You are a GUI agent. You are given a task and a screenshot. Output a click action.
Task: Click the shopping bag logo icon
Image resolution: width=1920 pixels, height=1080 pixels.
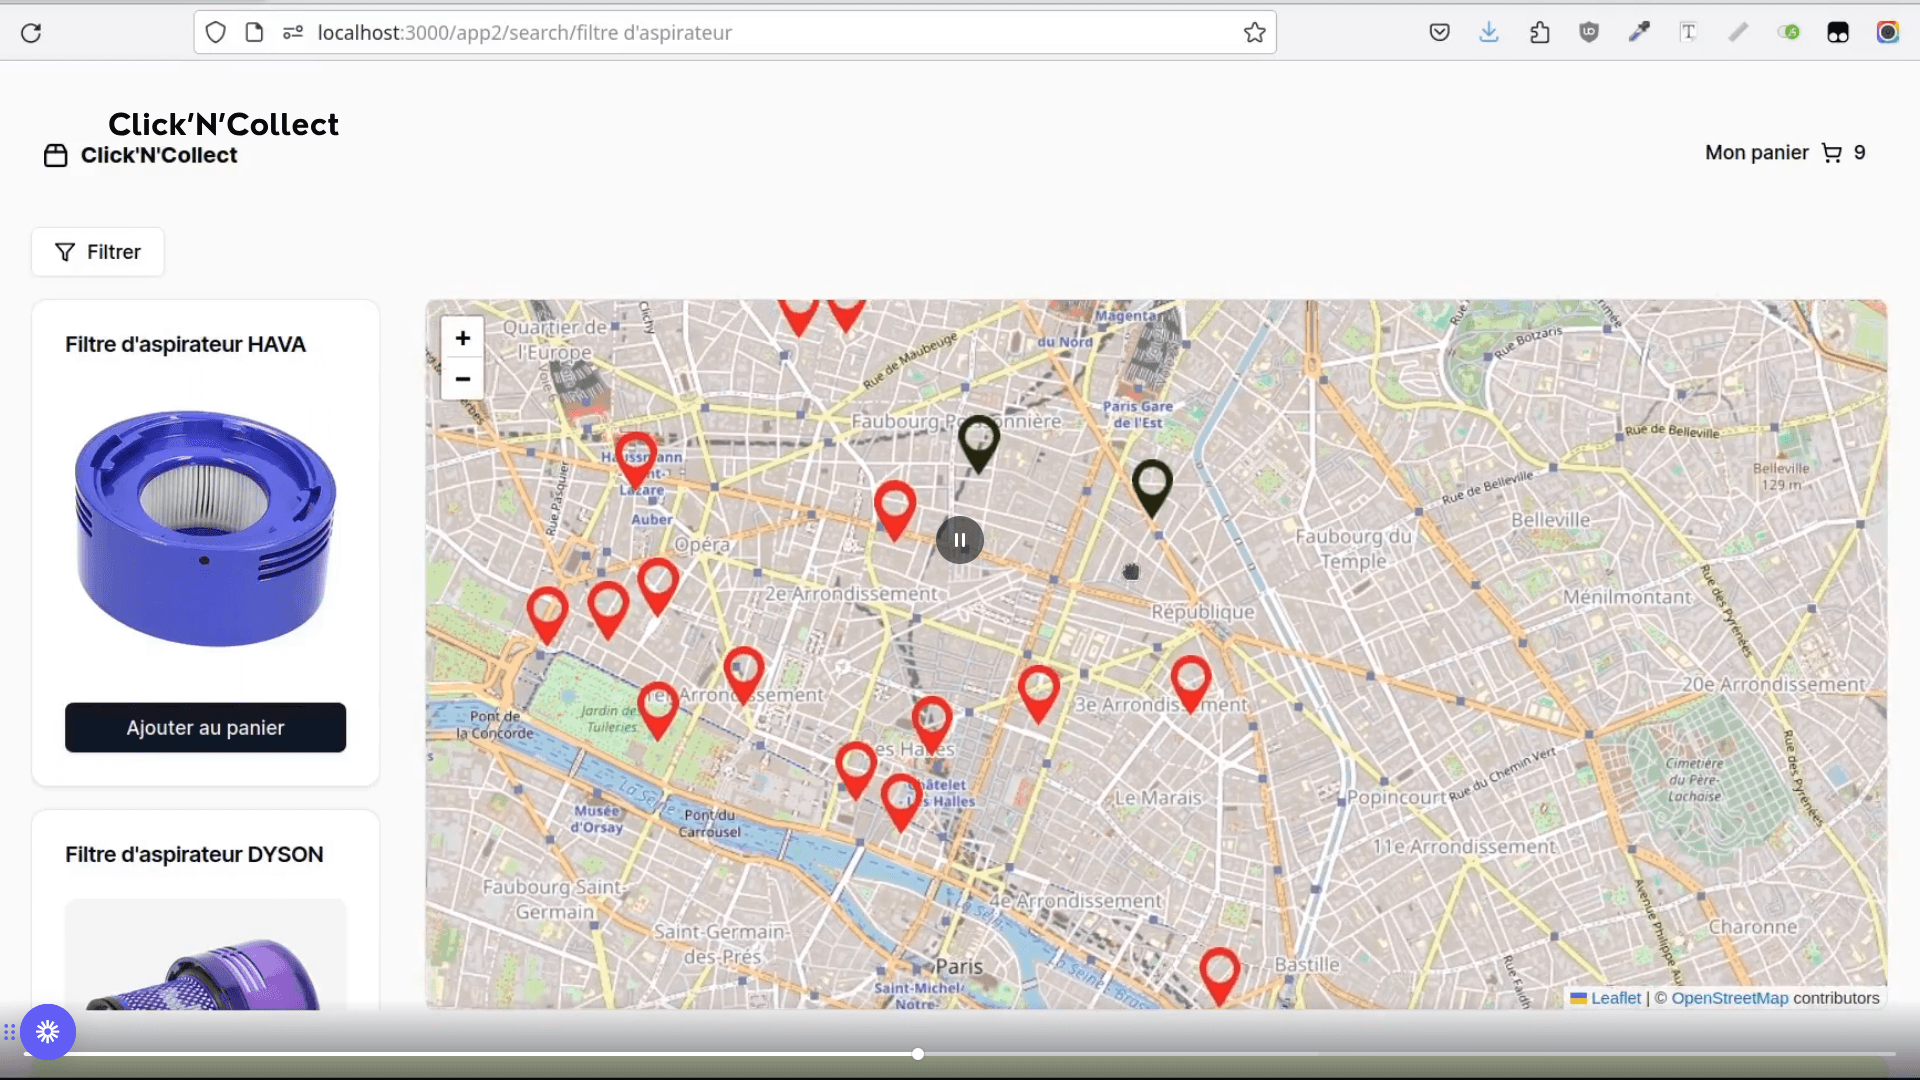56,155
